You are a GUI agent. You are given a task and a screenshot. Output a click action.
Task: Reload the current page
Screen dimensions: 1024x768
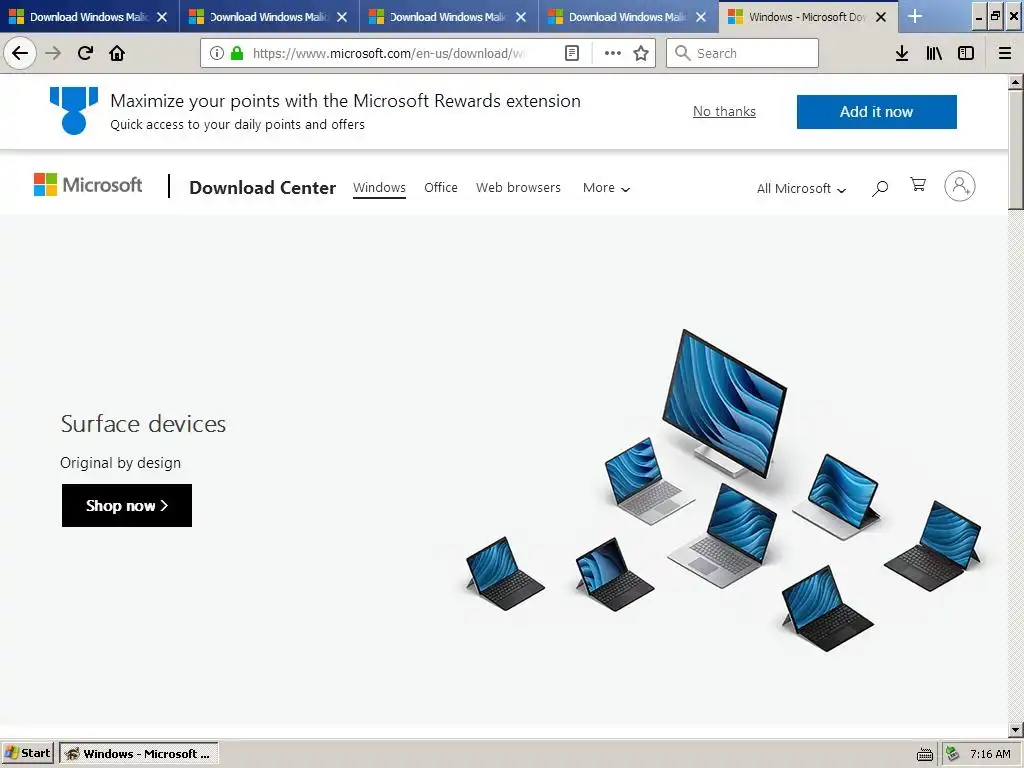pos(86,53)
